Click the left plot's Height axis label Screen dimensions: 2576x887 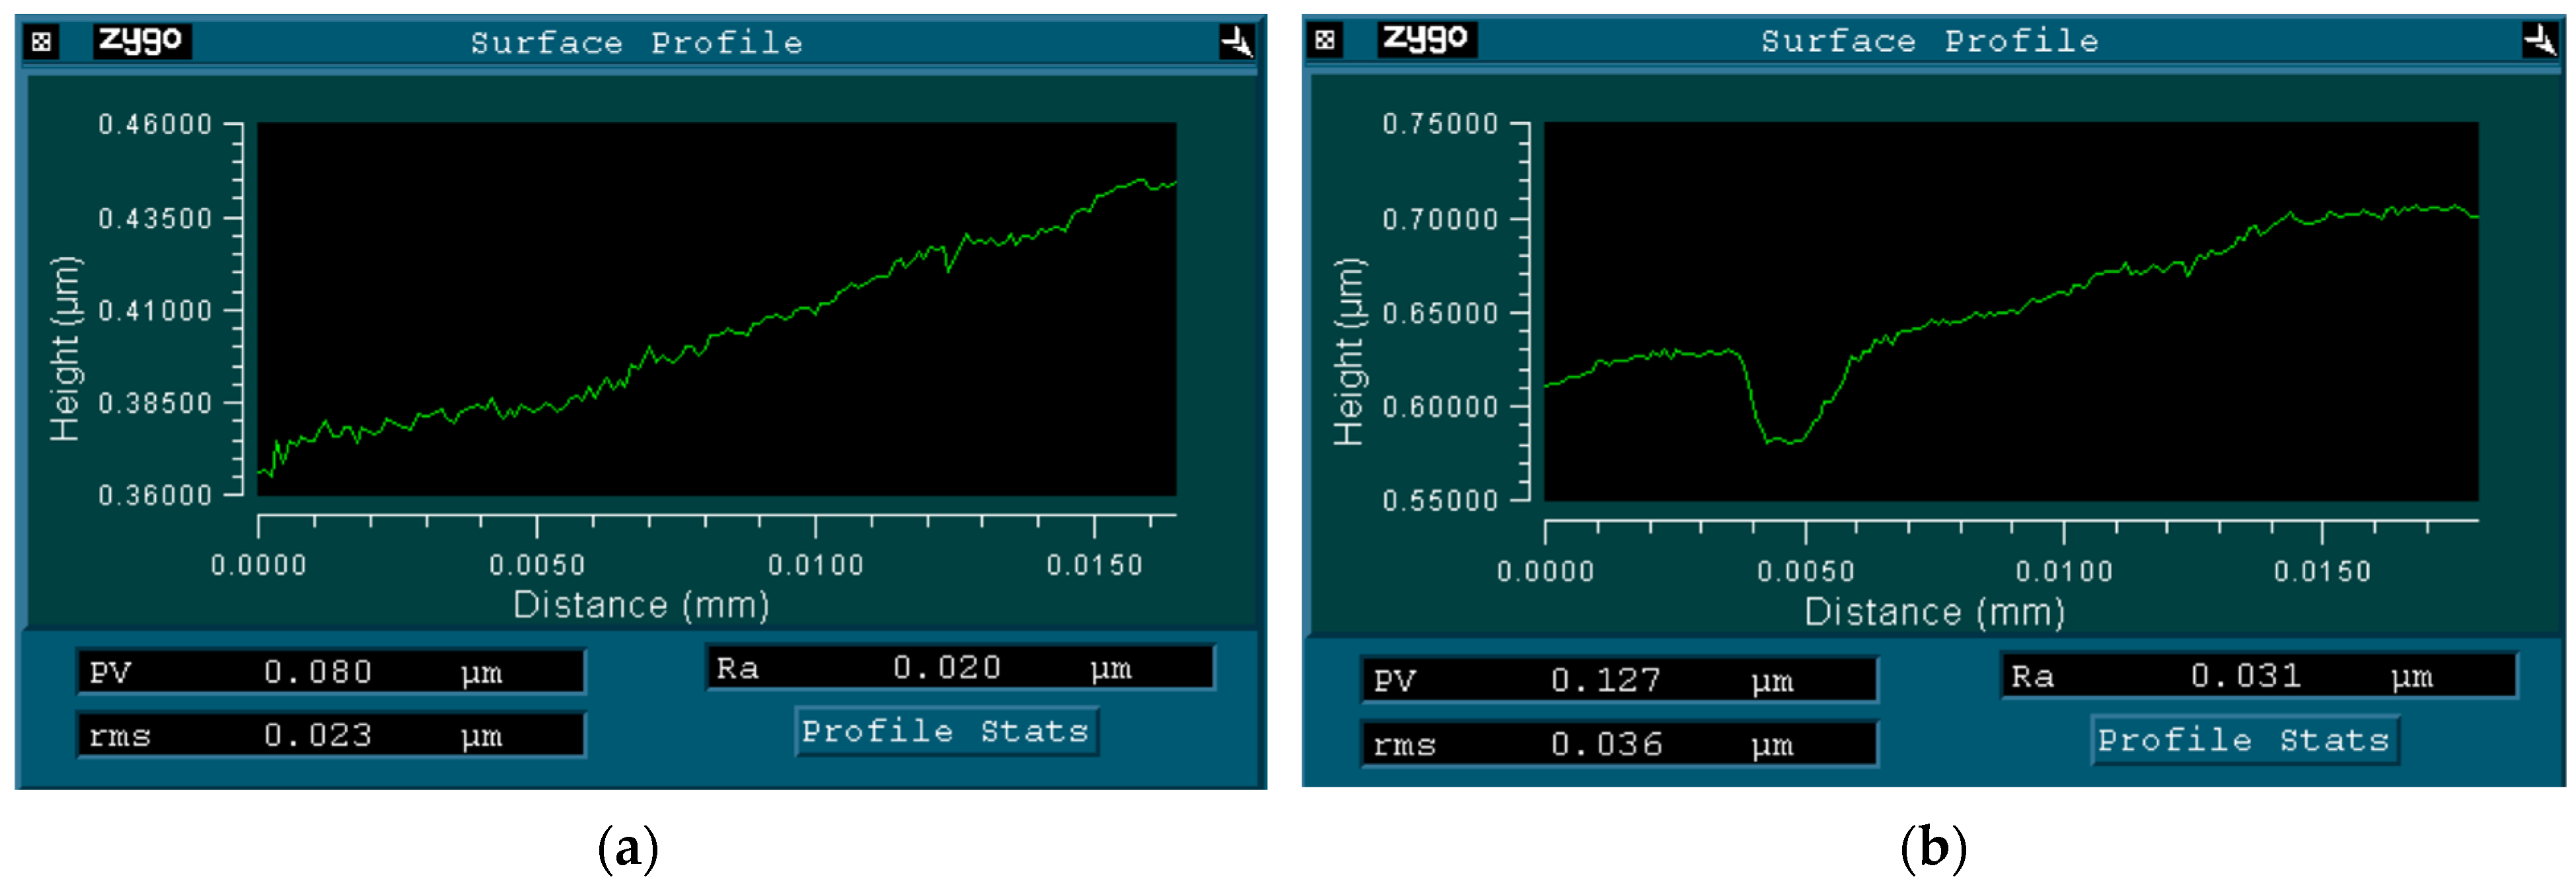[x=65, y=348]
